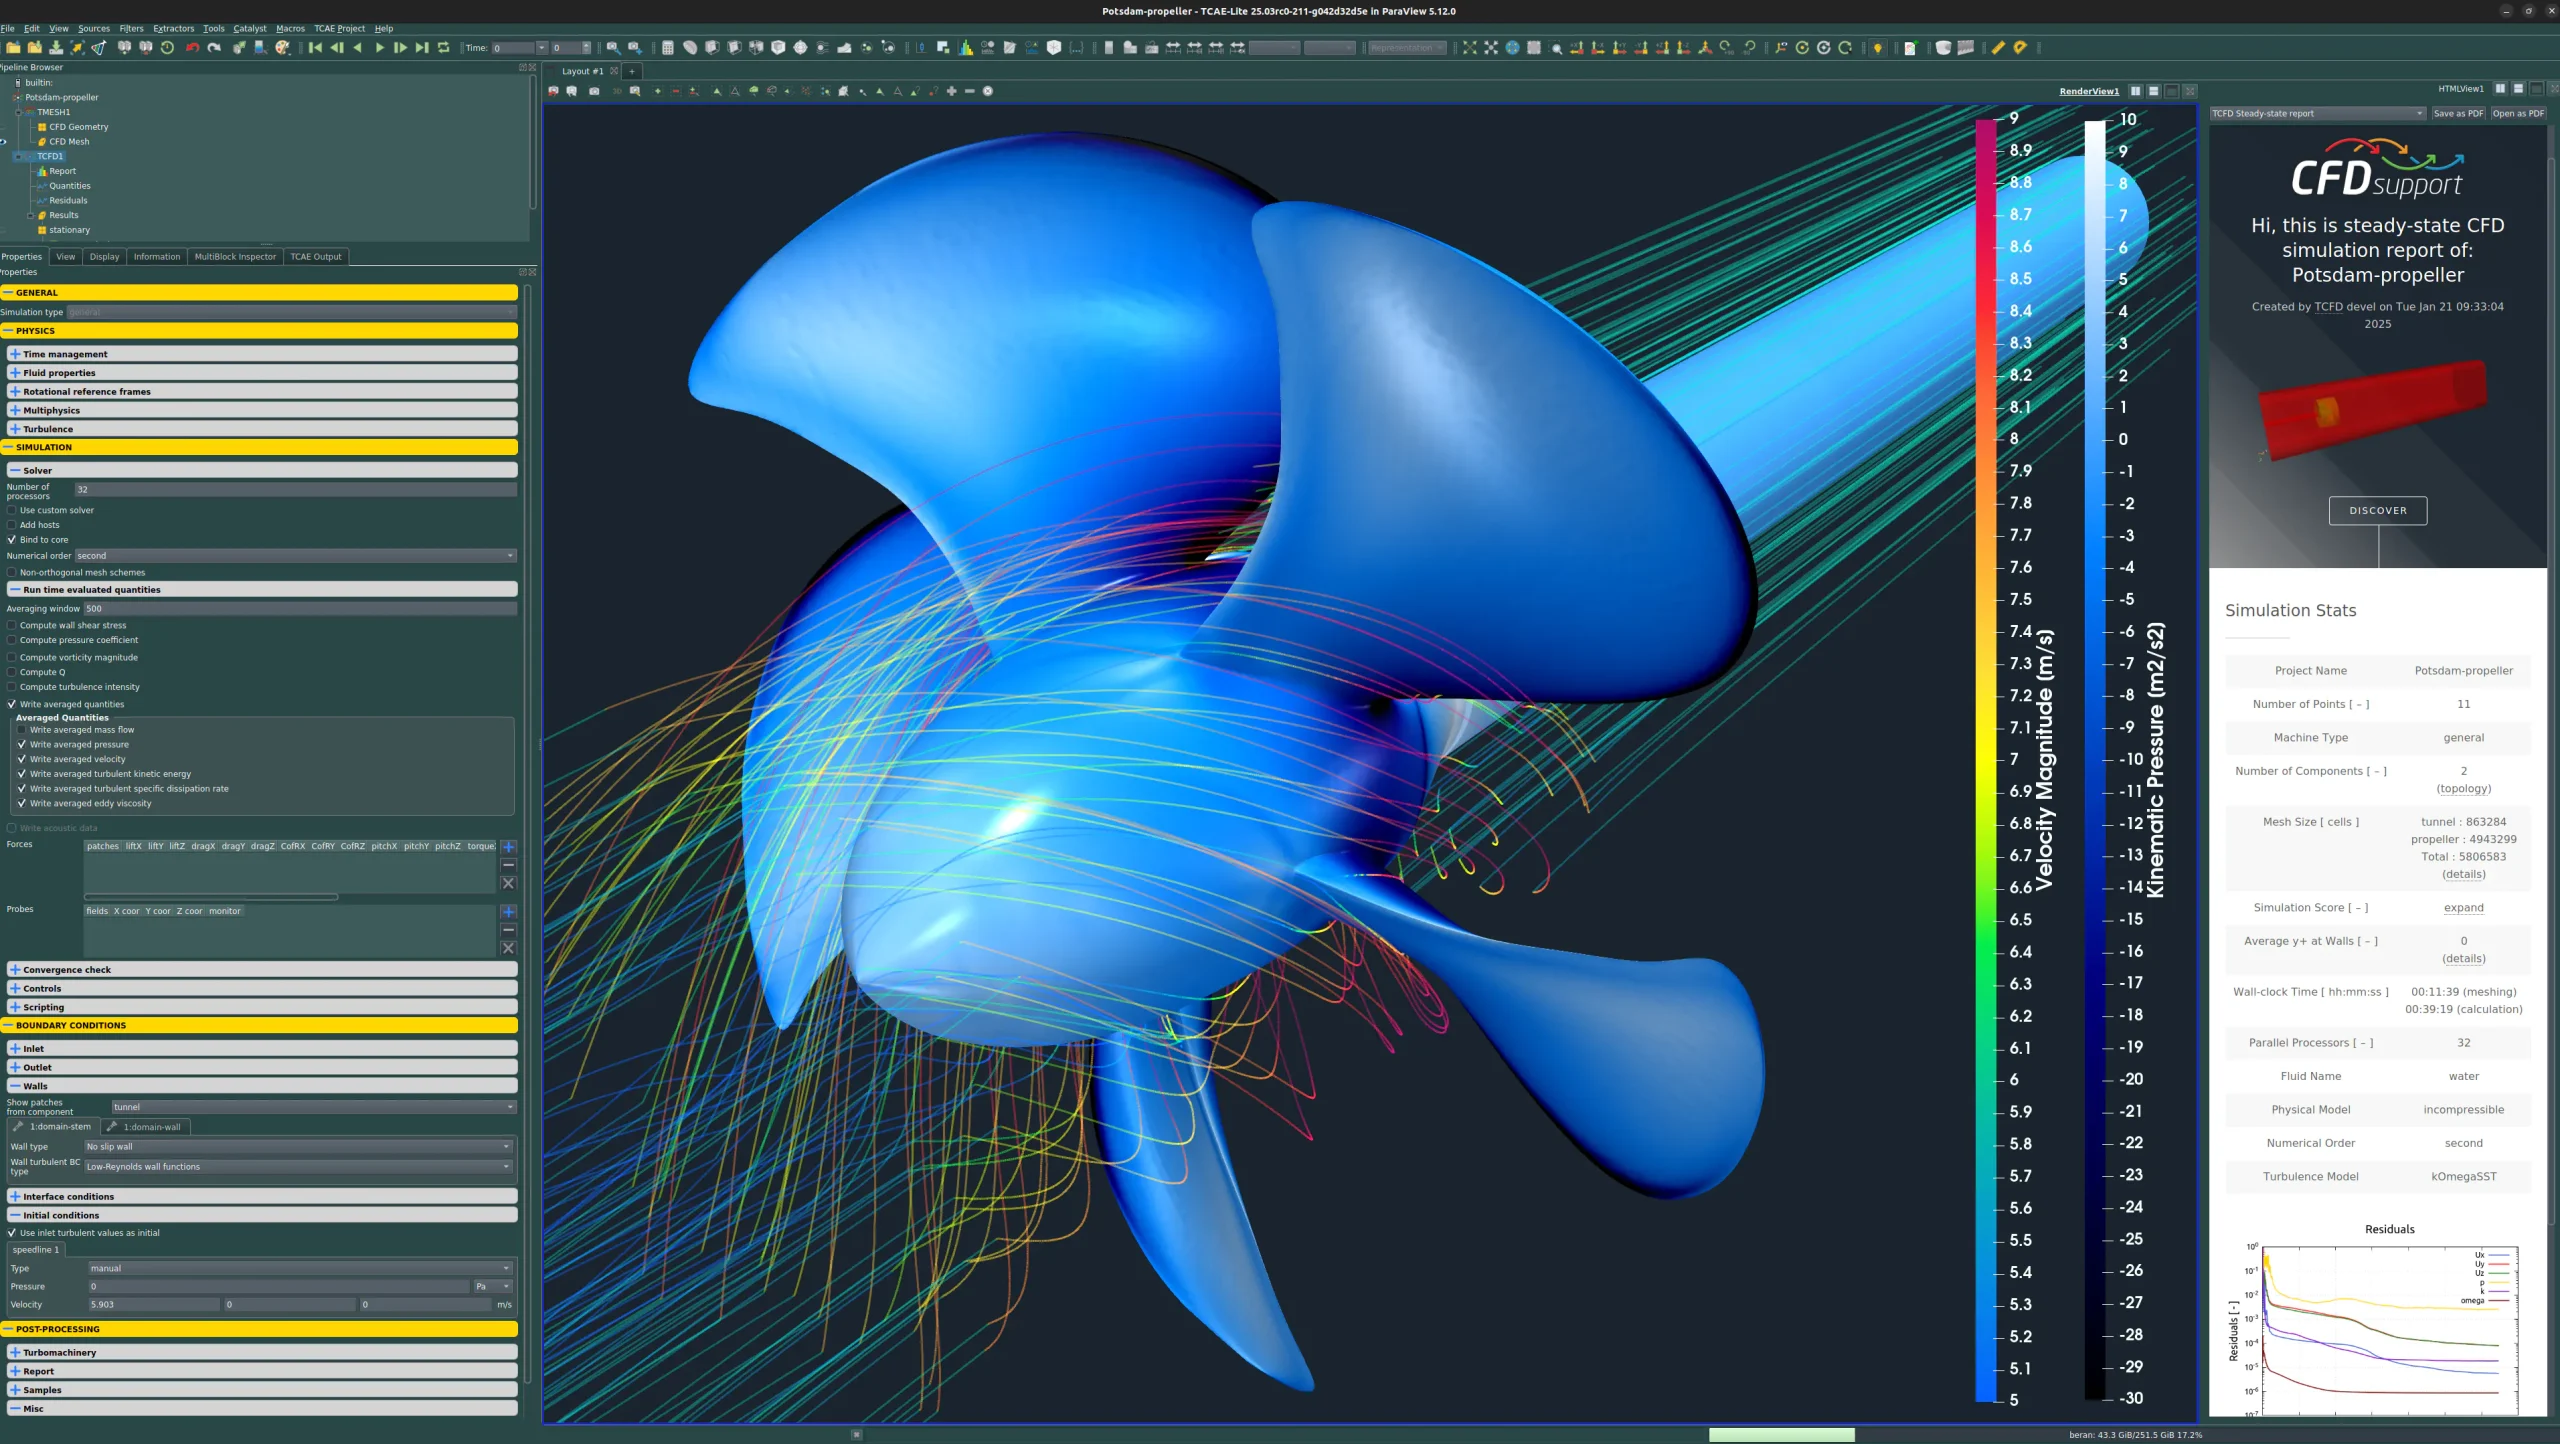The width and height of the screenshot is (2560, 1444).
Task: Click the Reset Camera icon
Action: (x=1469, y=48)
